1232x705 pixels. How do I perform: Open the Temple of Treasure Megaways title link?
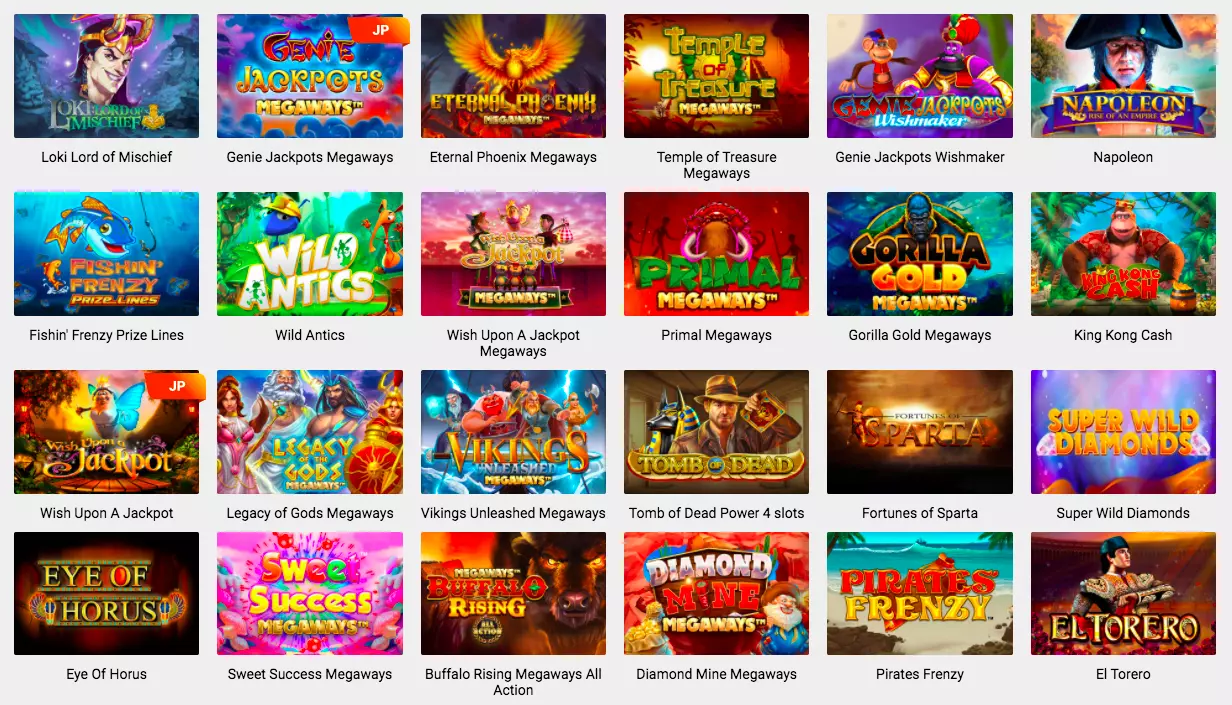716,165
